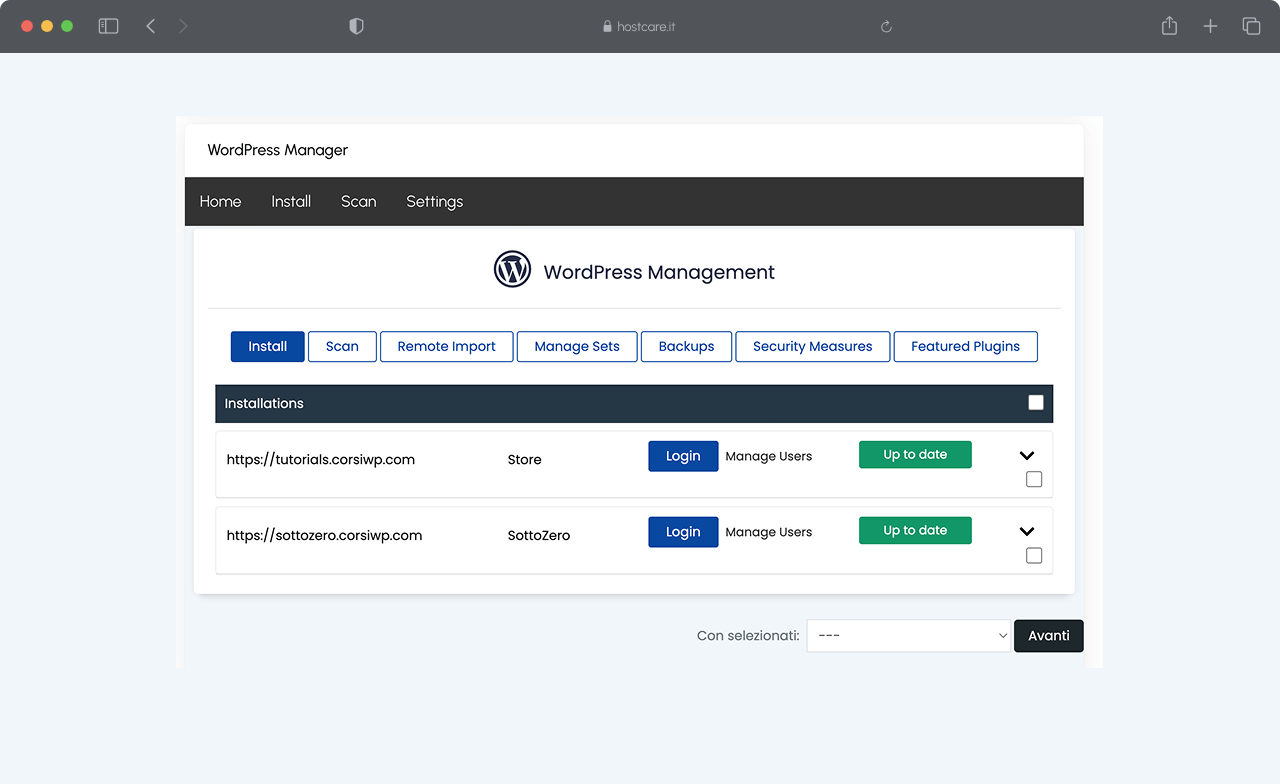This screenshot has width=1280, height=784.
Task: Click Up to date for SottoZero site
Action: (x=915, y=530)
